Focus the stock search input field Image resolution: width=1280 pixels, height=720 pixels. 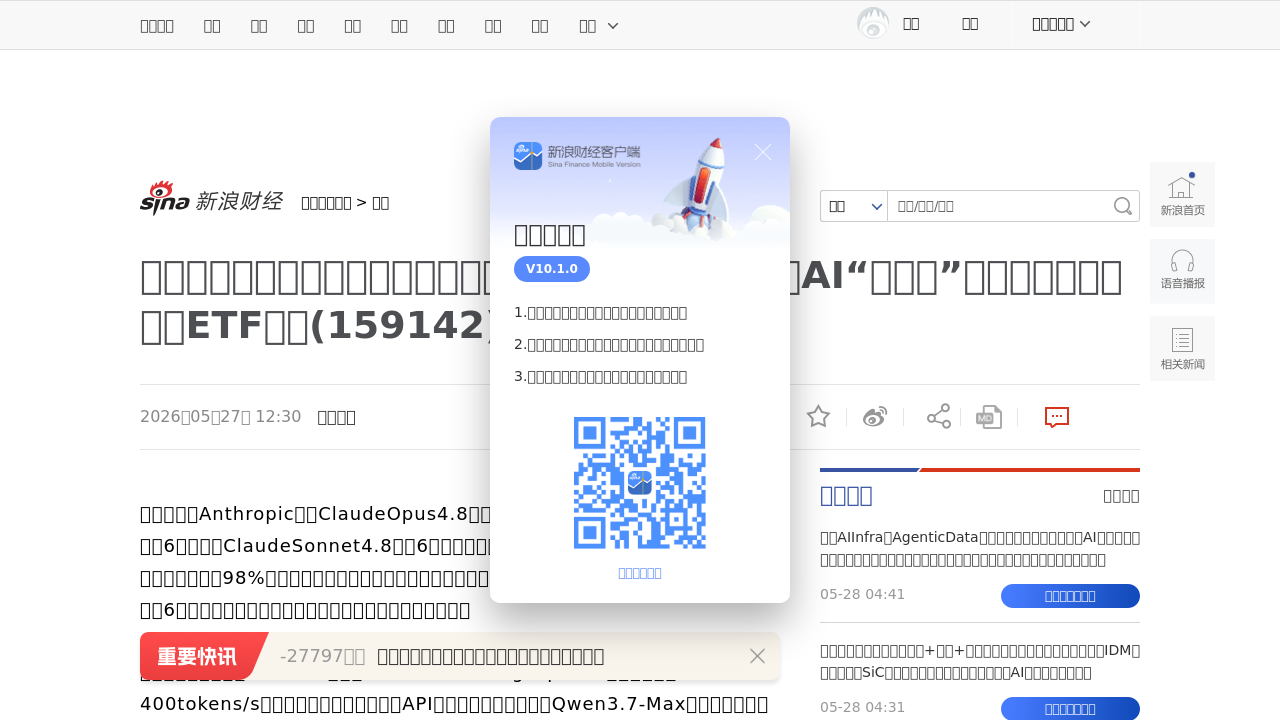(x=1000, y=206)
